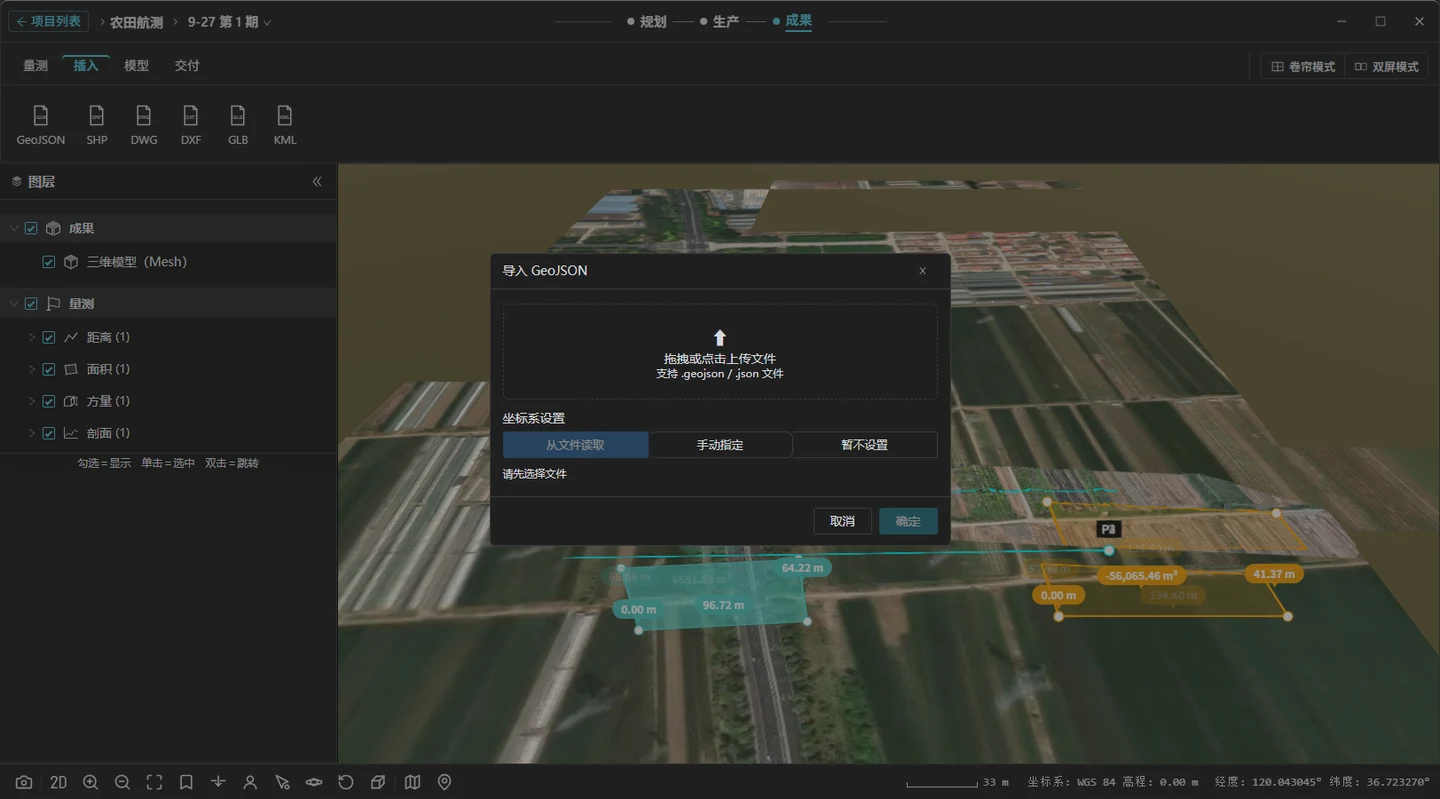This screenshot has width=1440, height=799.
Task: Collapse the 成果 layer group
Action: tap(14, 229)
